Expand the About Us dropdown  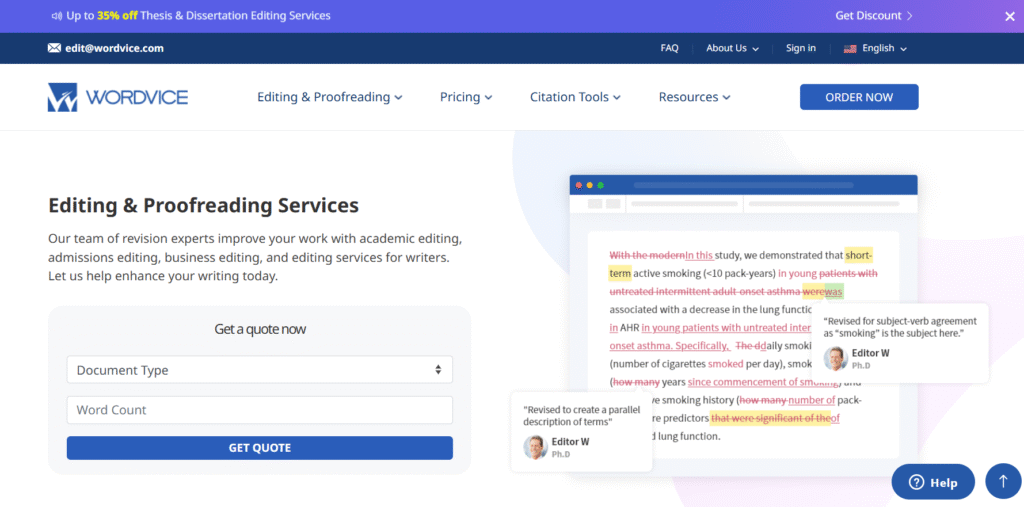[x=732, y=48]
